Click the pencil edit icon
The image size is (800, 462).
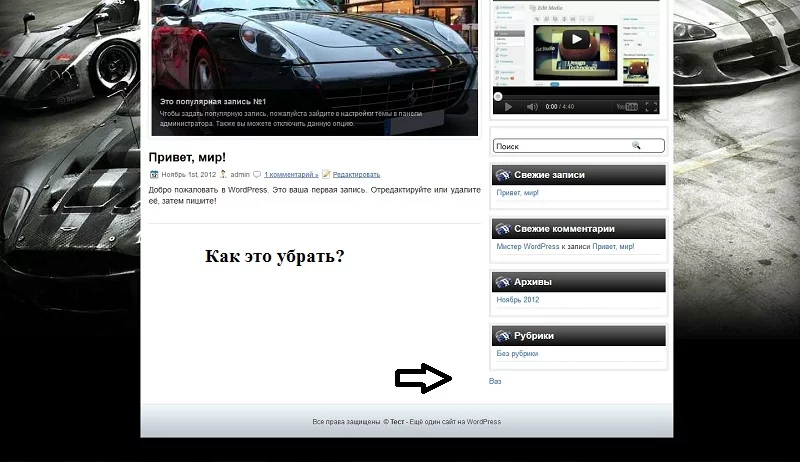[x=326, y=174]
